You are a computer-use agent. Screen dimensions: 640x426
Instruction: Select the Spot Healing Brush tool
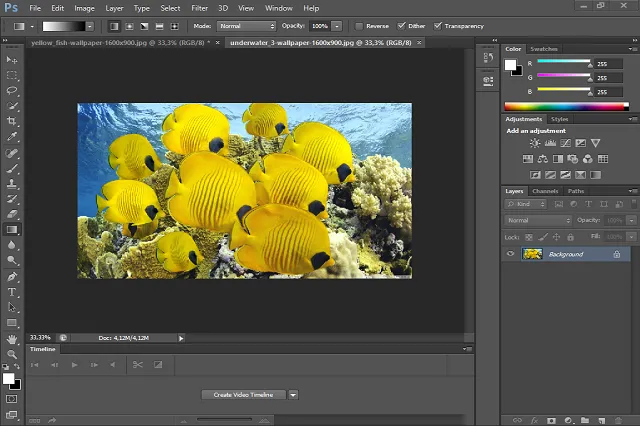(11, 153)
